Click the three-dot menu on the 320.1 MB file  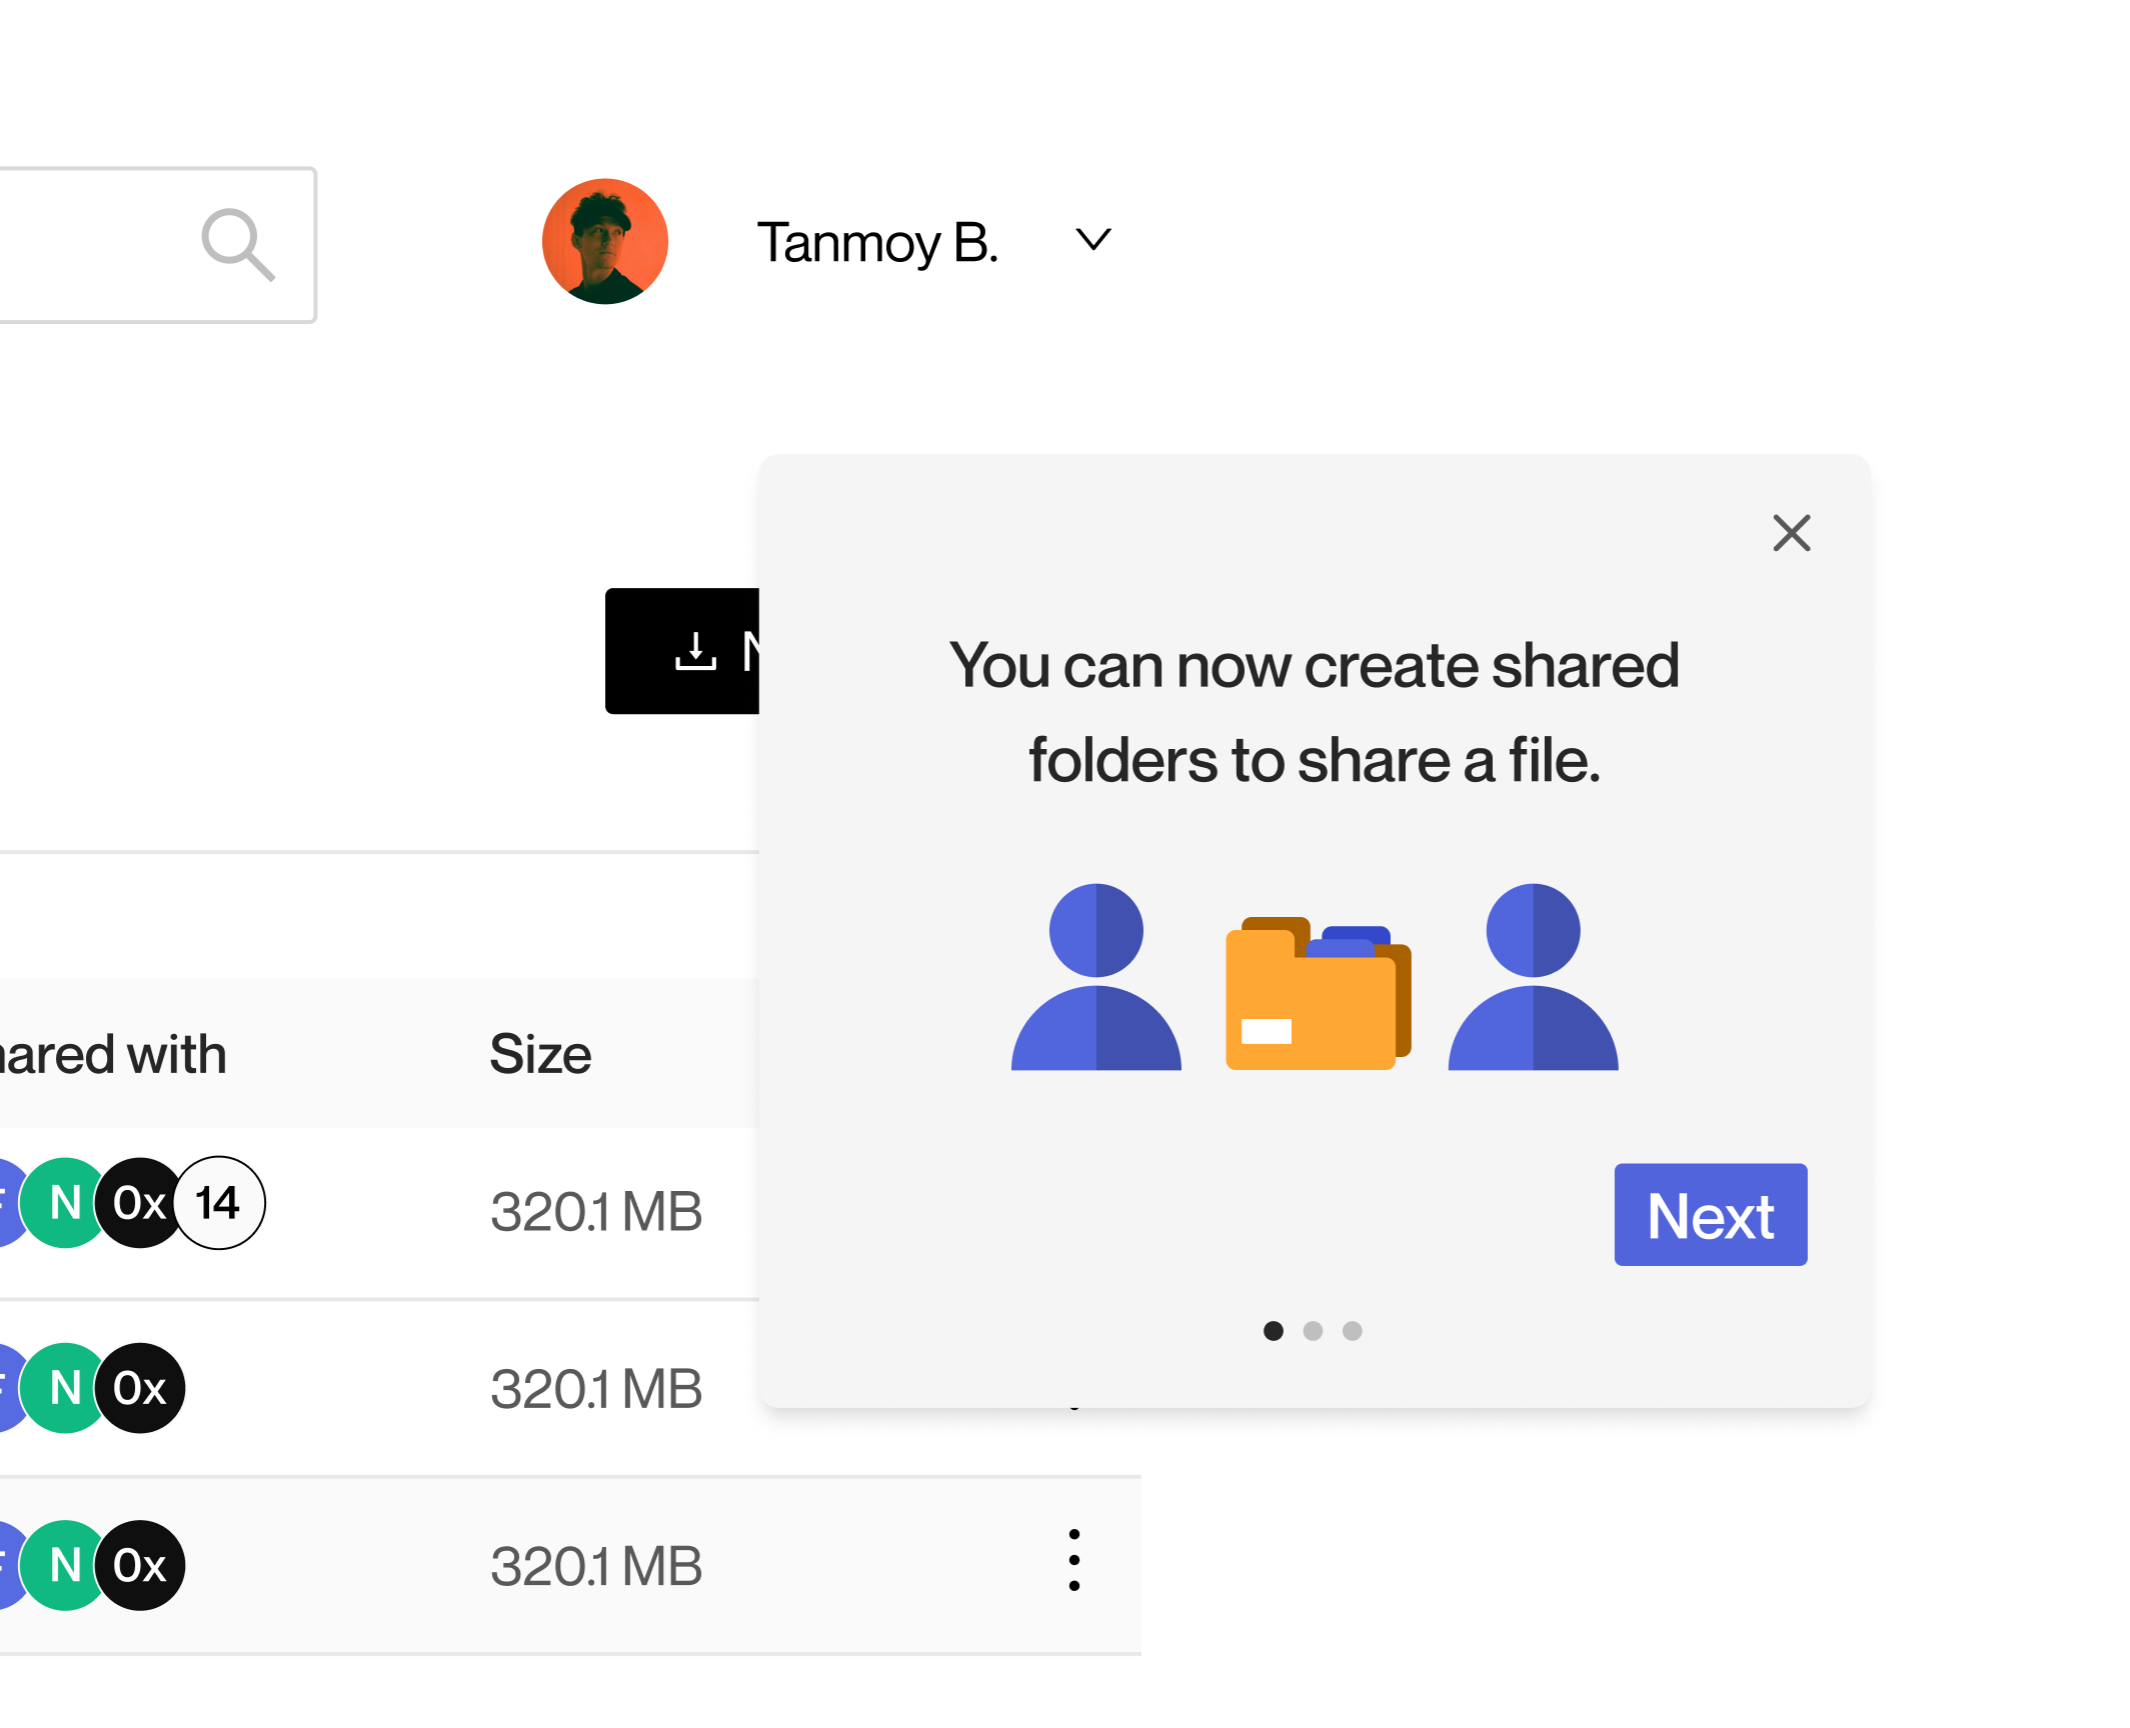click(1074, 1560)
